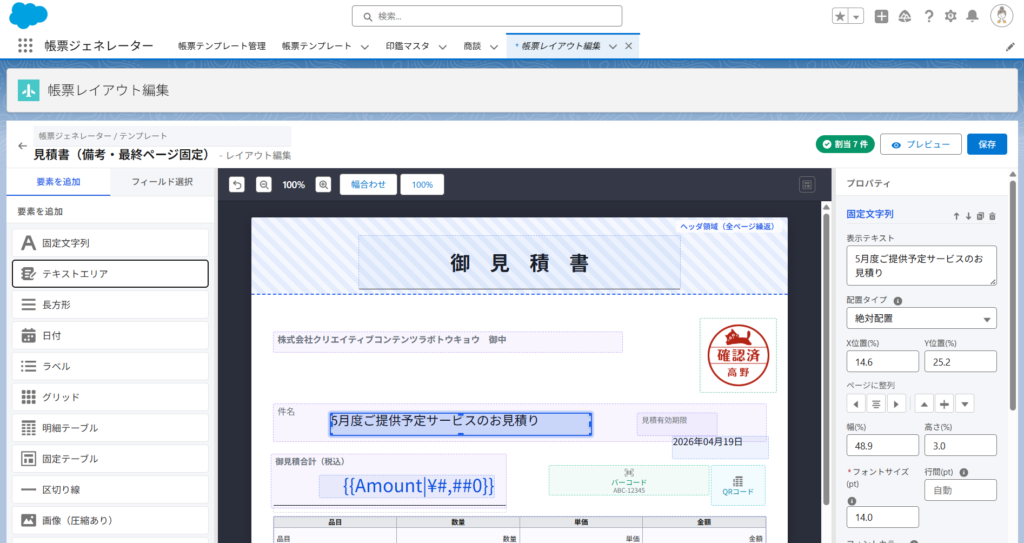Add a 明細テーブル element

point(110,428)
